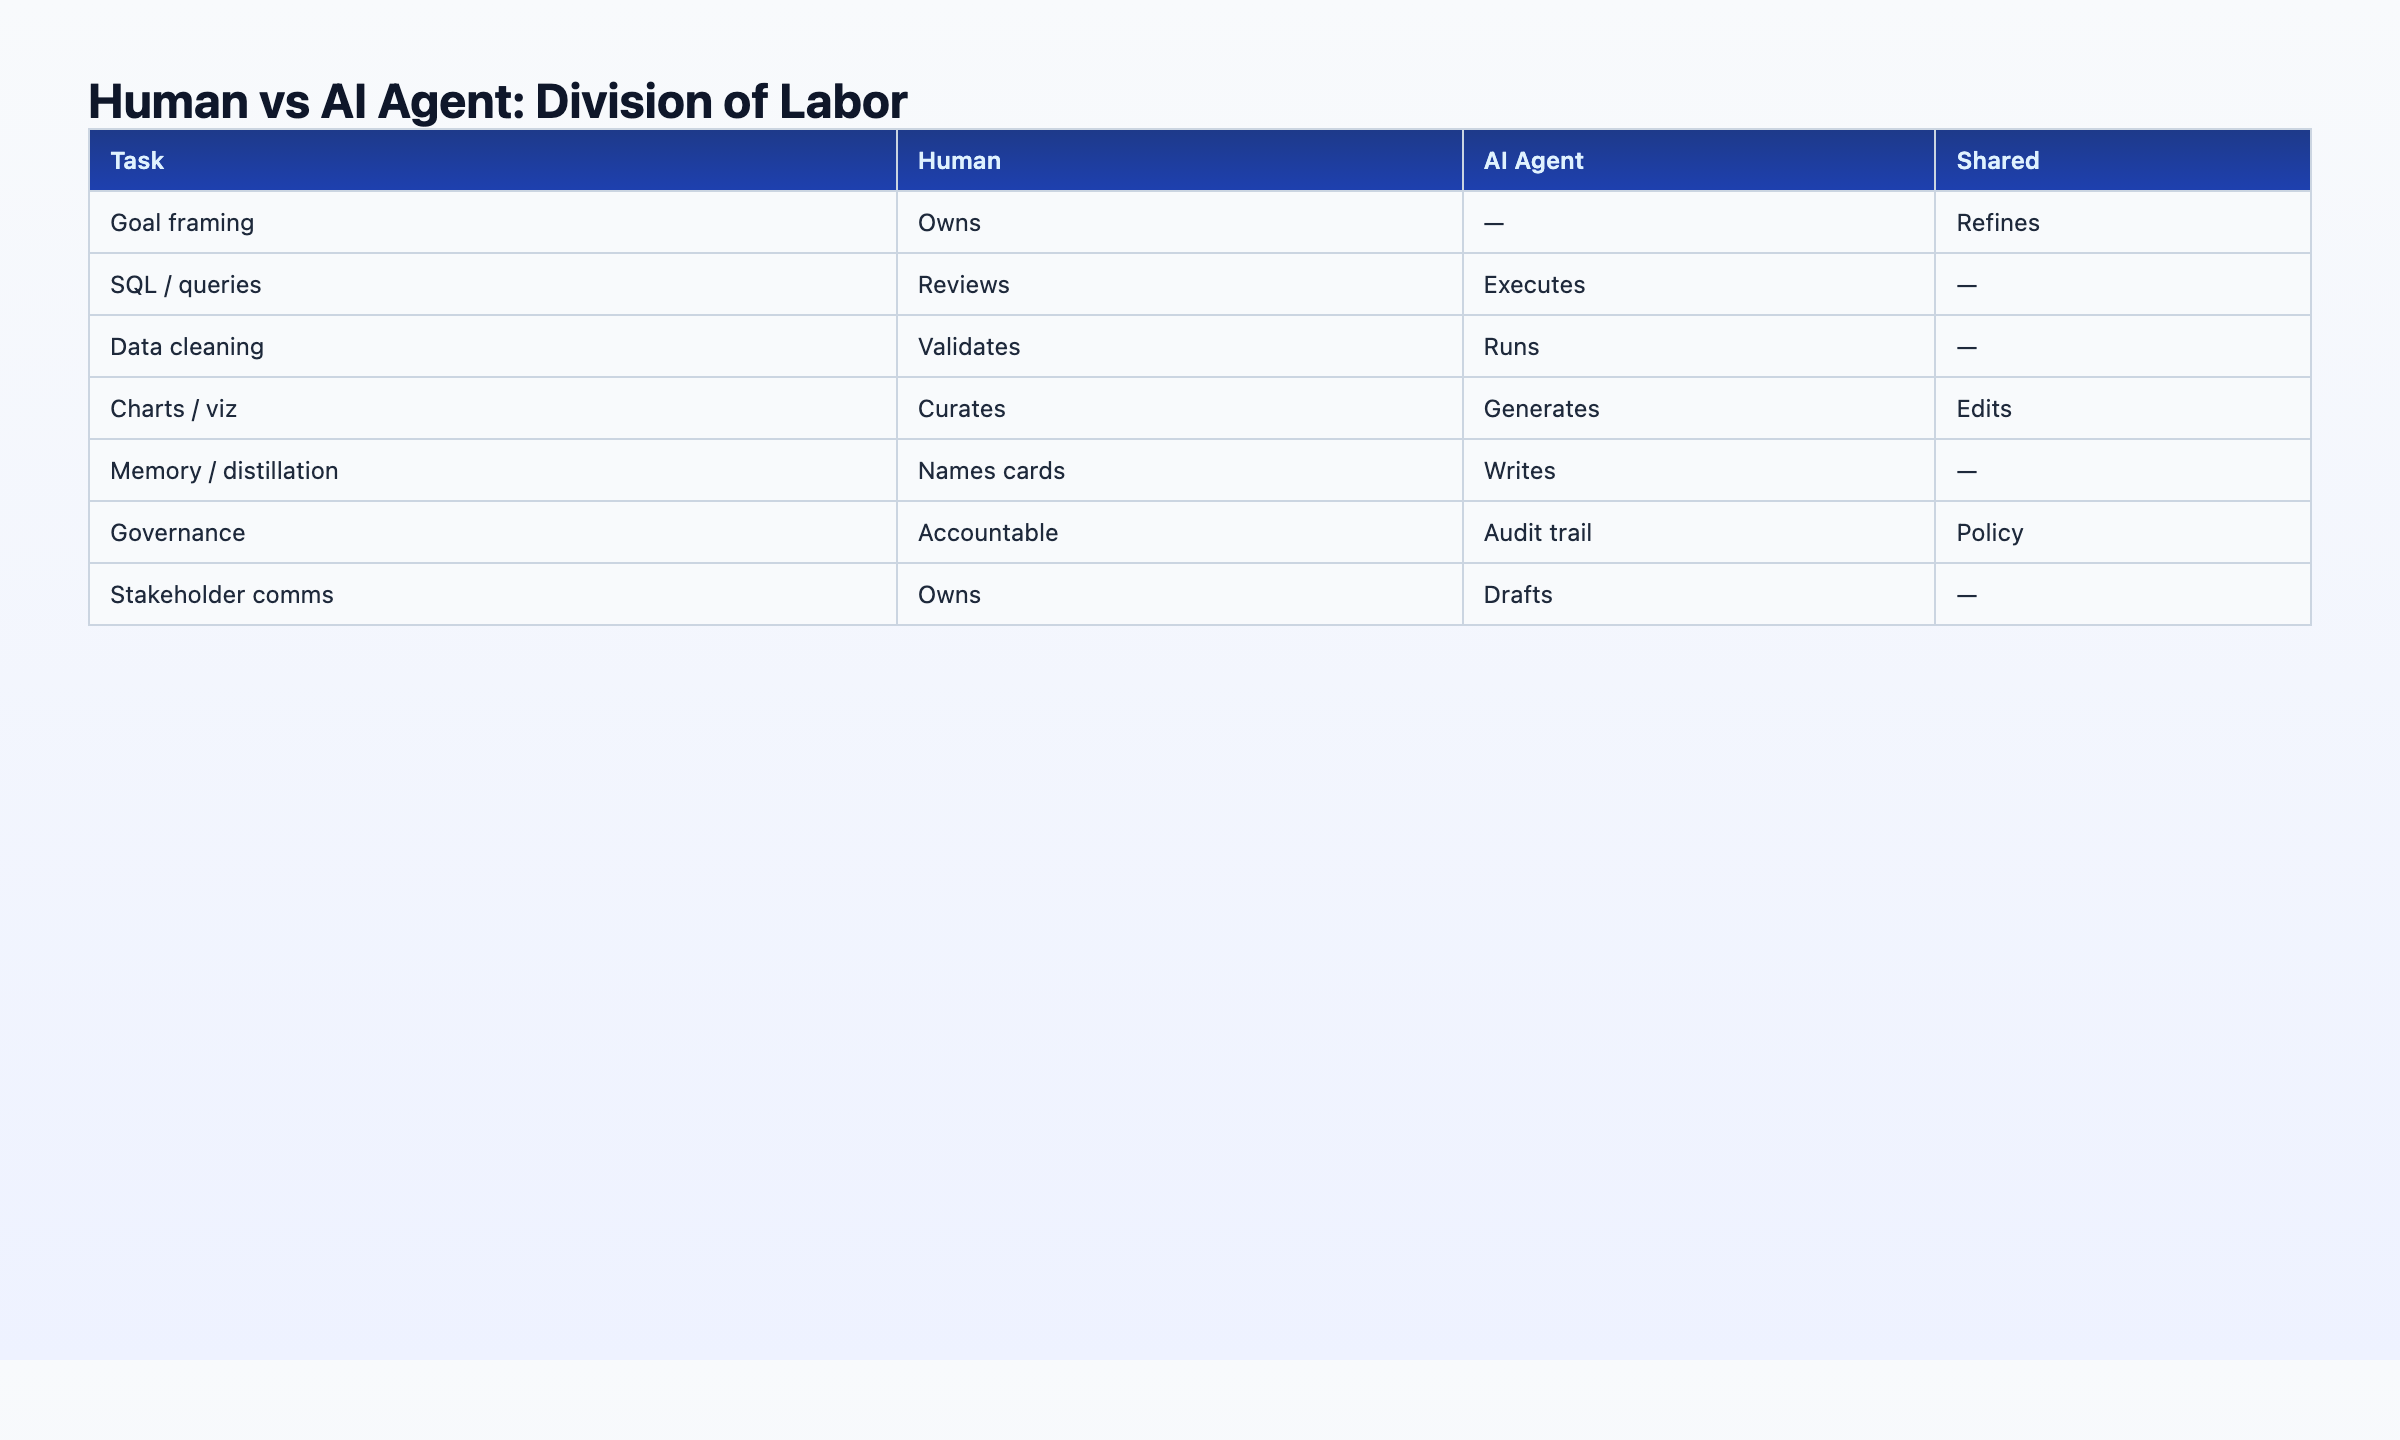
Task: Click the 'Stakeholder comms' task cell
Action: 493,594
